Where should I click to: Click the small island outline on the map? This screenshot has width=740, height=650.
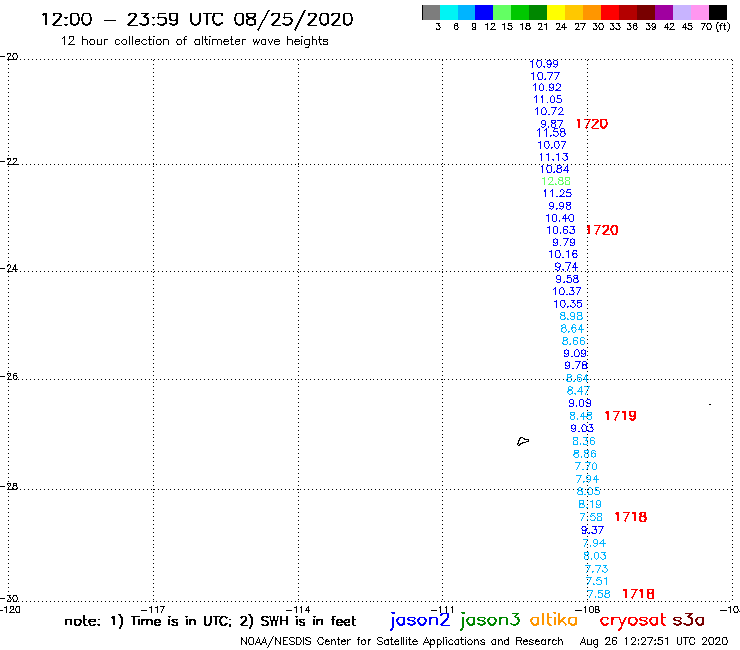coord(523,441)
